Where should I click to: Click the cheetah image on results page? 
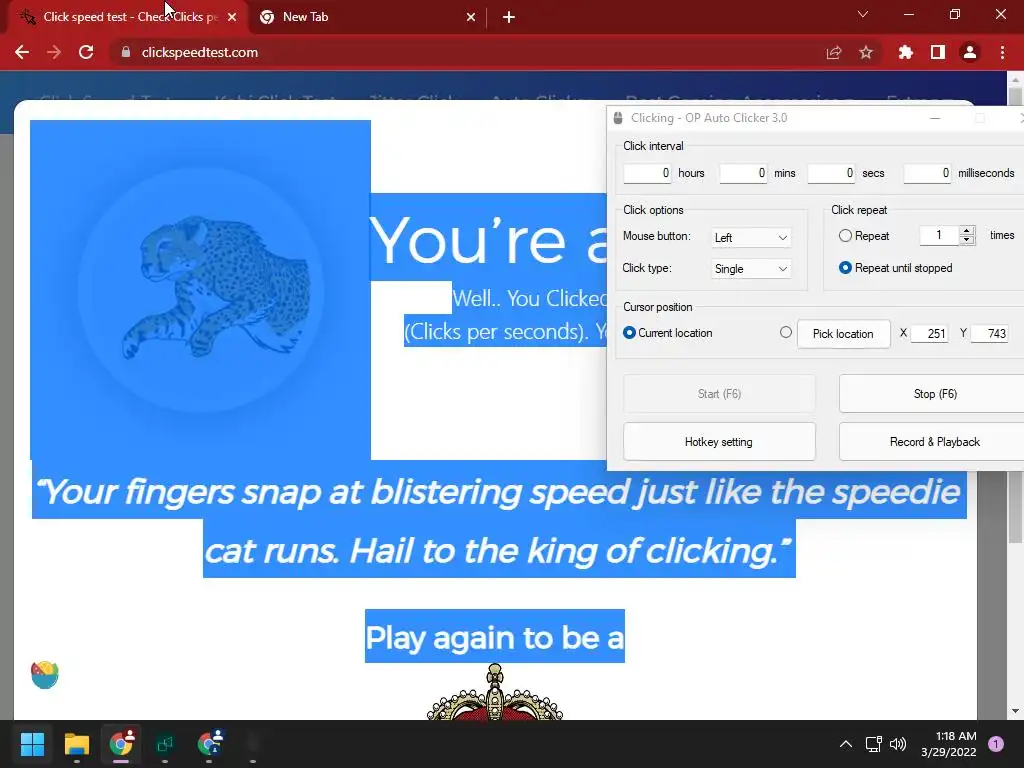tap(200, 290)
